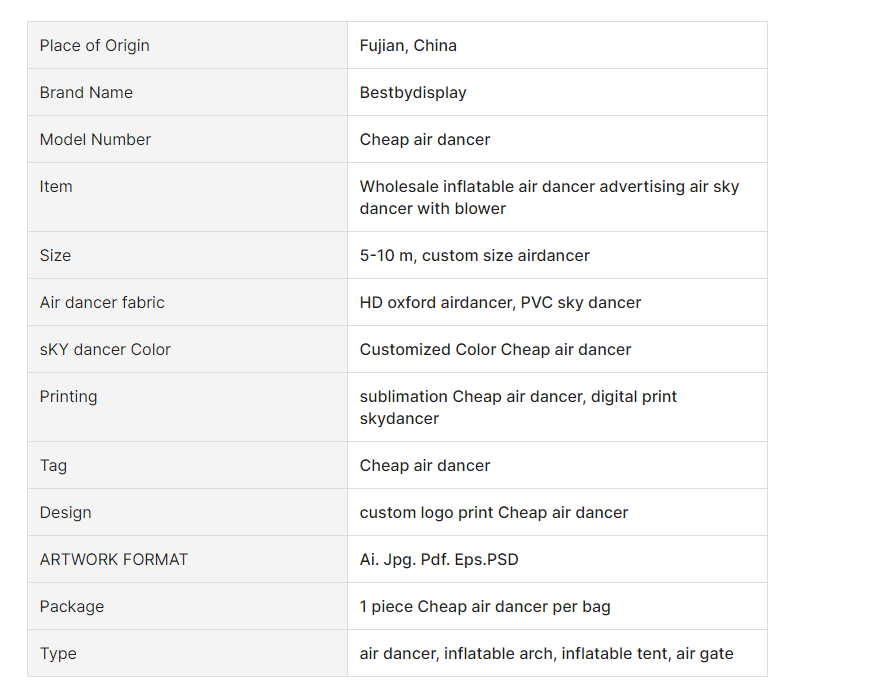Image resolution: width=870 pixels, height=695 pixels.
Task: Select the "Bestbydisplay" brand value
Action: click(x=413, y=92)
